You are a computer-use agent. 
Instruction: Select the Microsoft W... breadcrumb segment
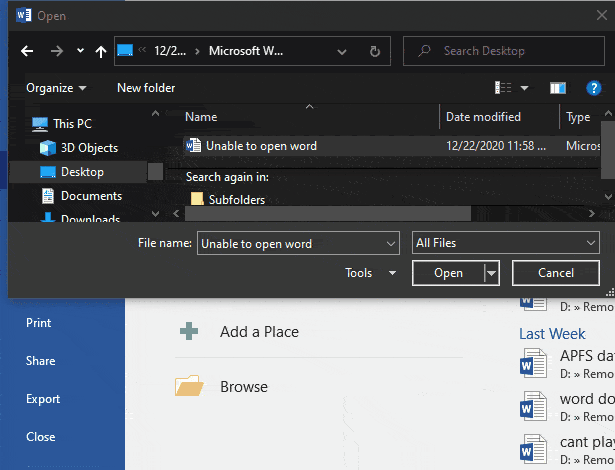click(246, 51)
